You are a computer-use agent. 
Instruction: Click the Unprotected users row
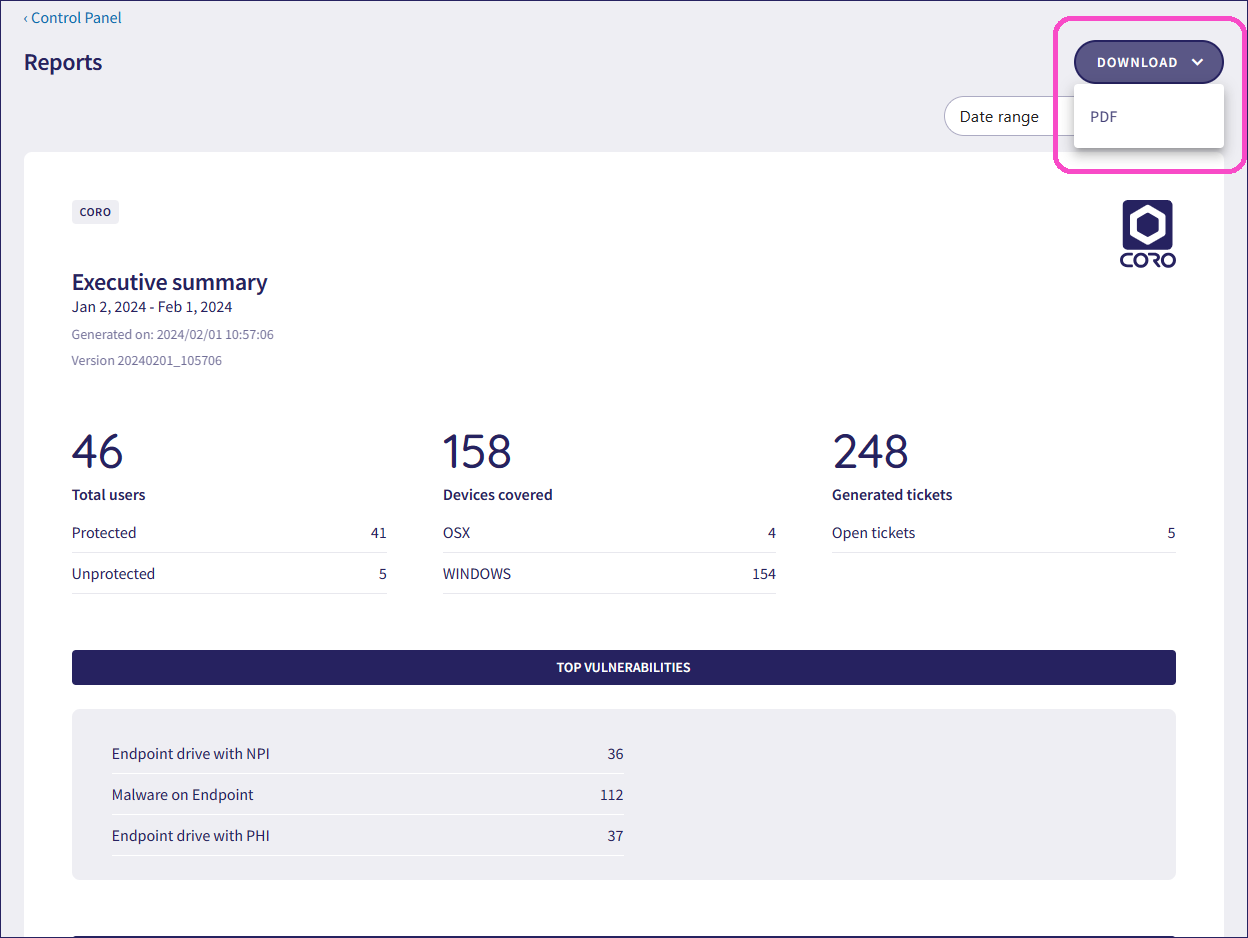pos(229,574)
